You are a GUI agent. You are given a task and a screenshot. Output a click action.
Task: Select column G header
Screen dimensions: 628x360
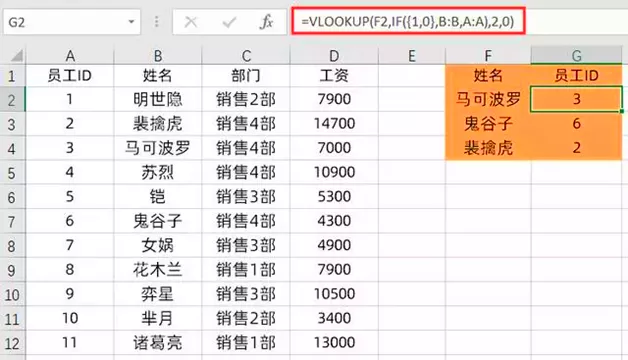(x=576, y=56)
